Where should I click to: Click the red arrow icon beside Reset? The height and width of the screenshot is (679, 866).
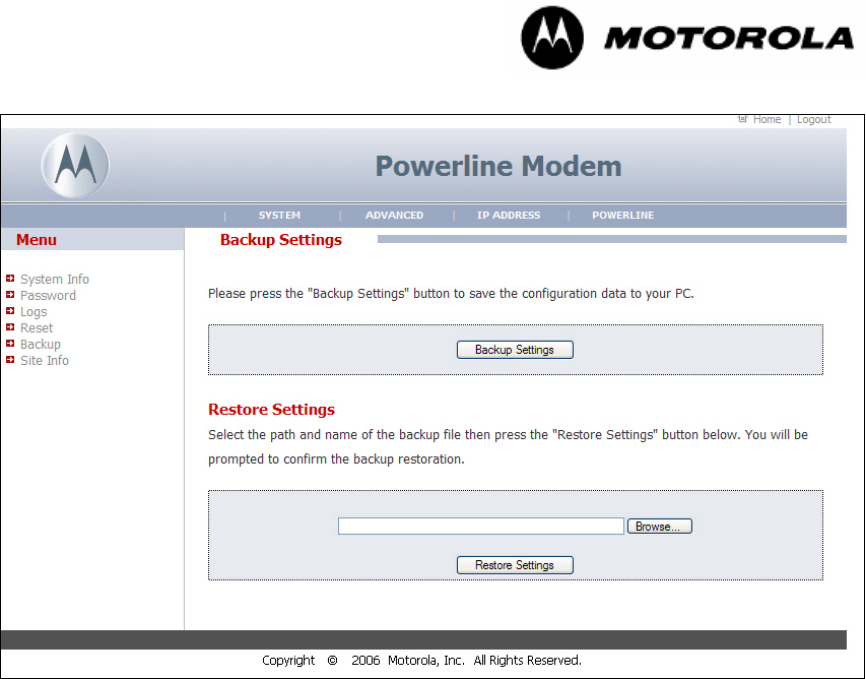coord(10,327)
